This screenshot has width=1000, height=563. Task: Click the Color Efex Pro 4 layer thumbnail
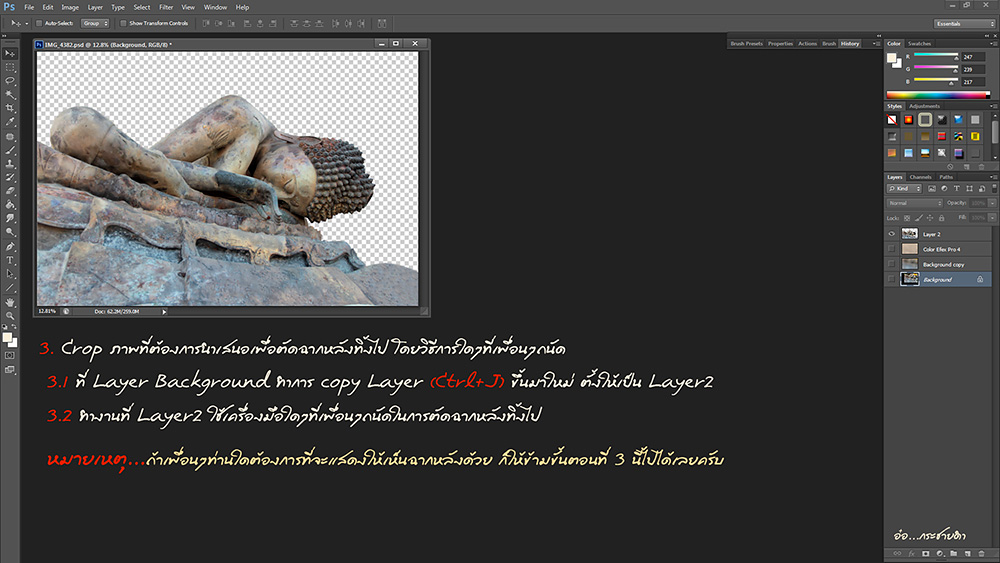pyautogui.click(x=909, y=249)
